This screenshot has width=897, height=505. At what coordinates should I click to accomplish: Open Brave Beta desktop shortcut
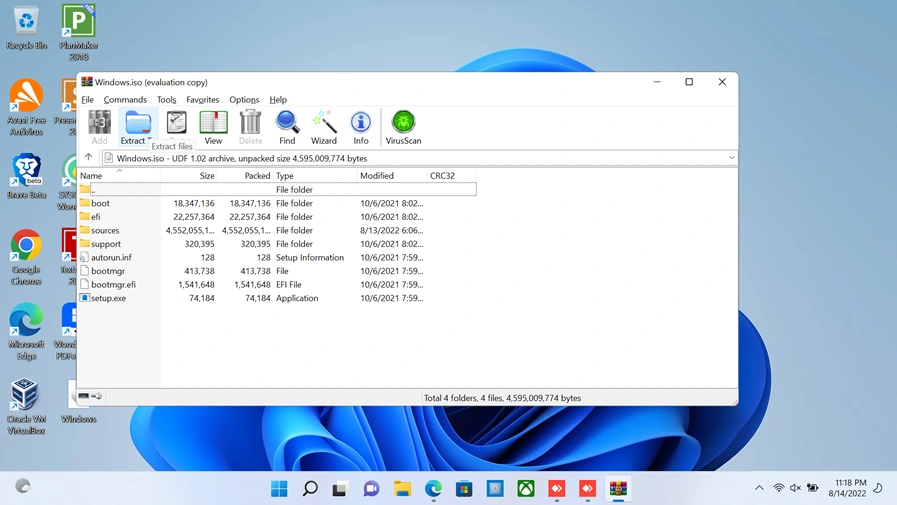point(26,176)
